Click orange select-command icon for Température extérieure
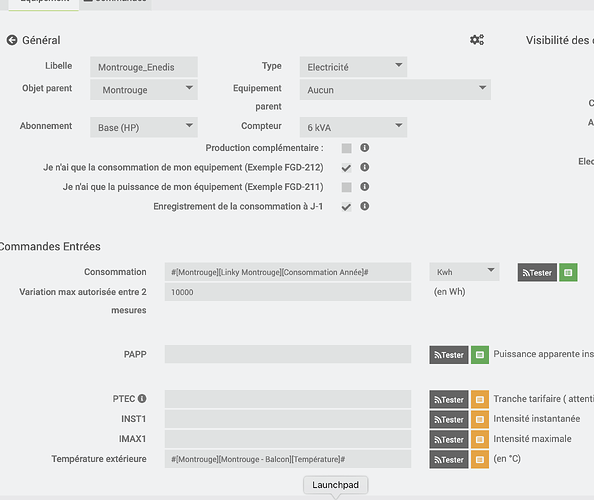 480,459
